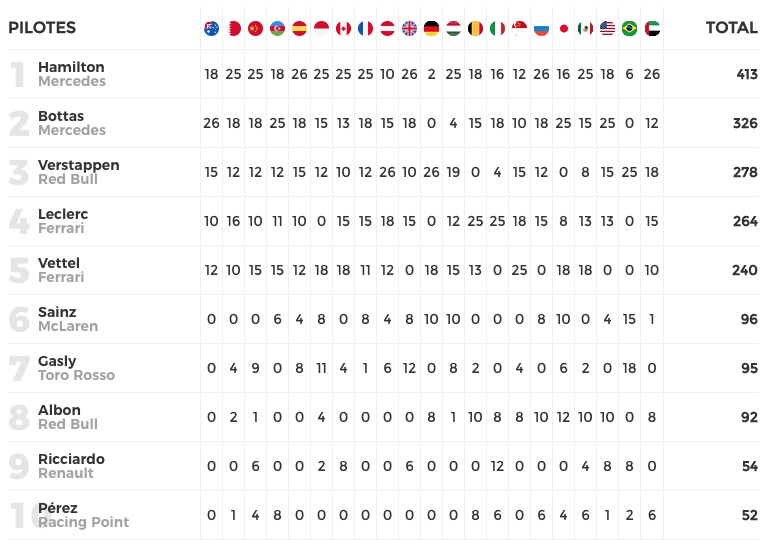
Task: Select the Italy flag icon
Action: (x=497, y=28)
